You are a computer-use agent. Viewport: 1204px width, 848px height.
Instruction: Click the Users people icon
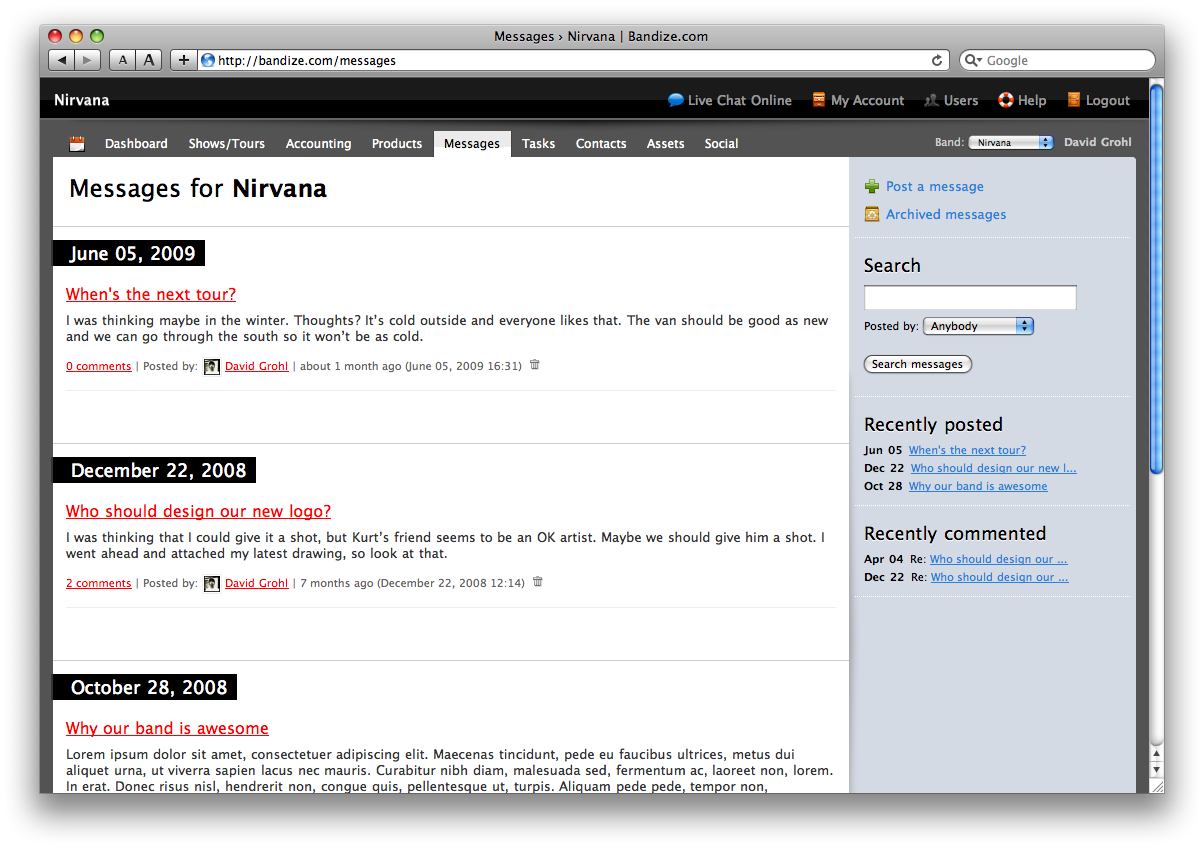click(931, 100)
